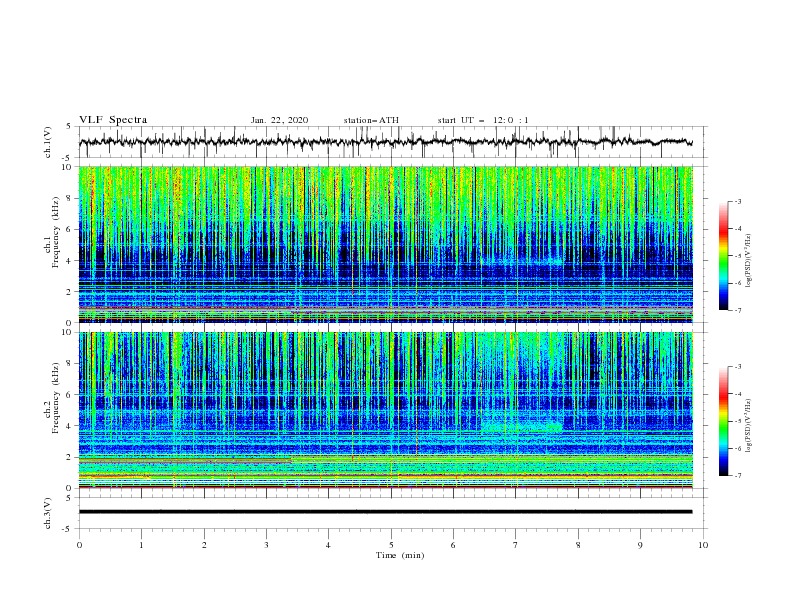
Task: Click the "4" tick on the time axis
Action: tap(329, 545)
